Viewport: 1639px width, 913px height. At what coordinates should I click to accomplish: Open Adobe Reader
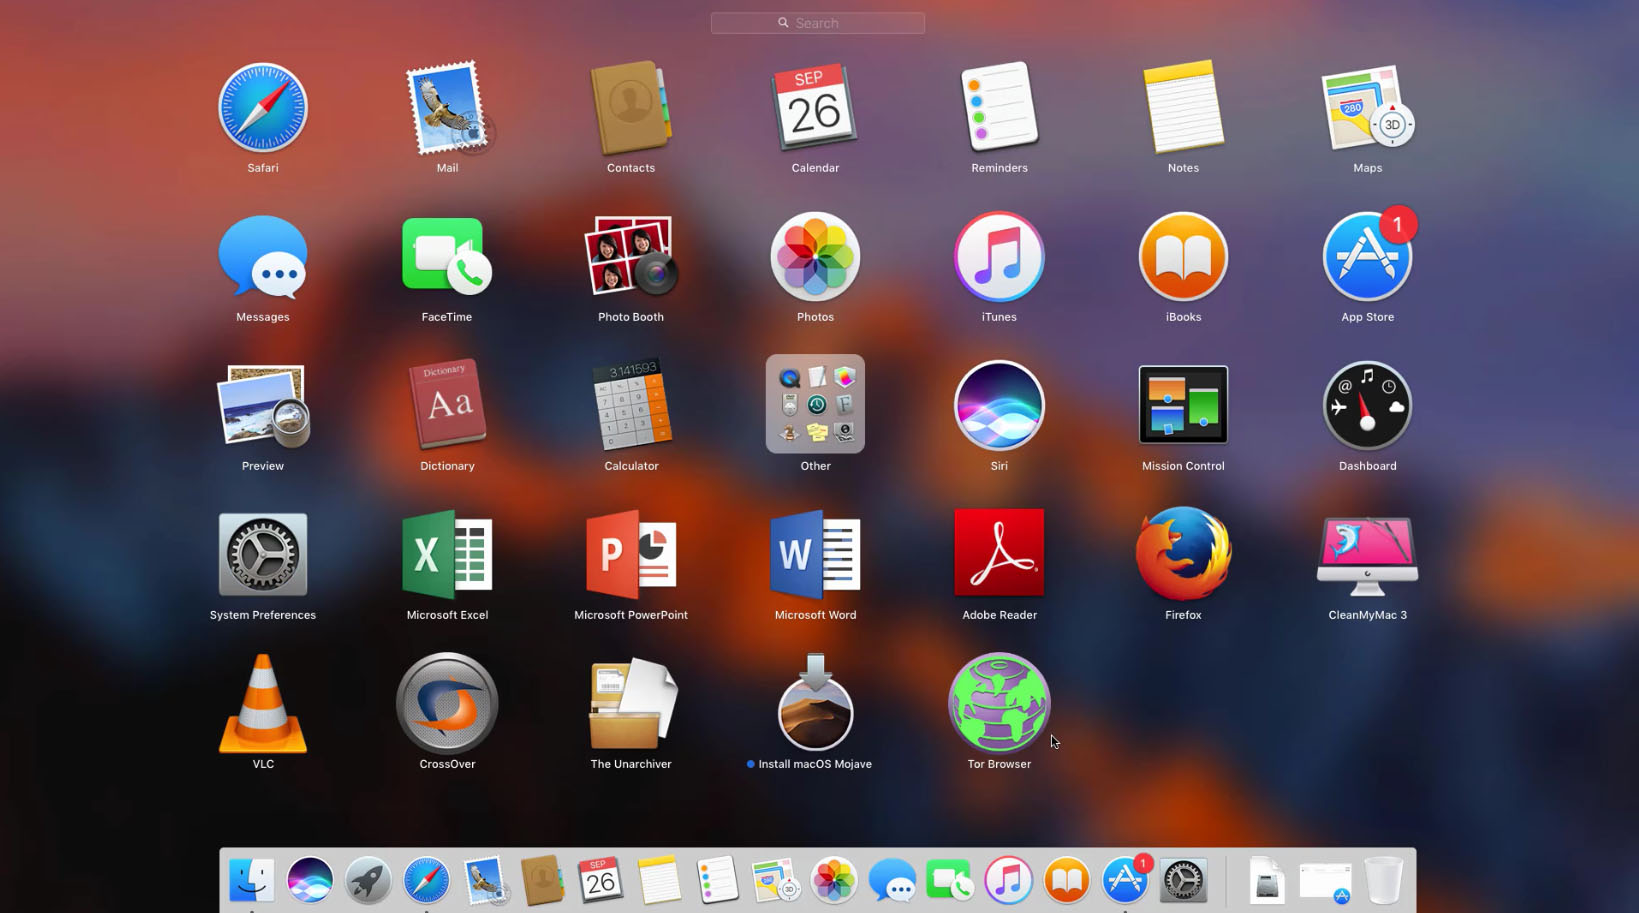[x=999, y=553]
